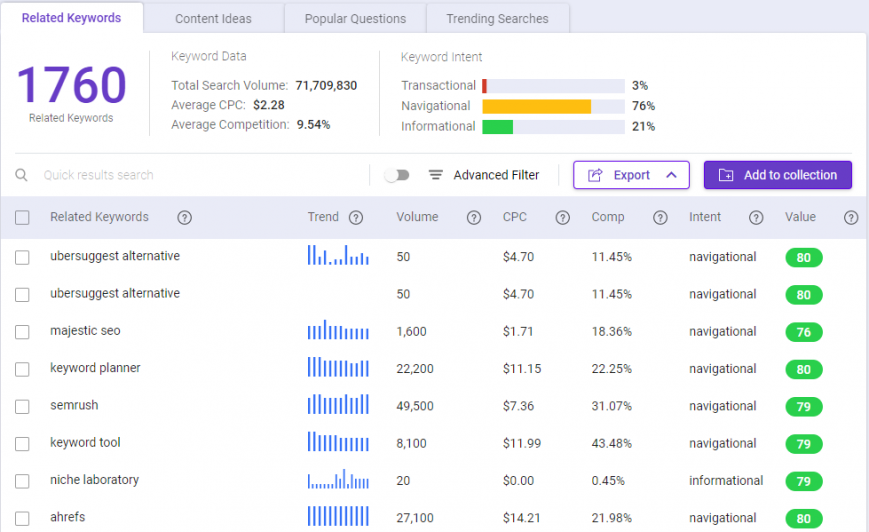Image resolution: width=869 pixels, height=532 pixels.
Task: View trend chart for keyword tool
Action: click(338, 441)
